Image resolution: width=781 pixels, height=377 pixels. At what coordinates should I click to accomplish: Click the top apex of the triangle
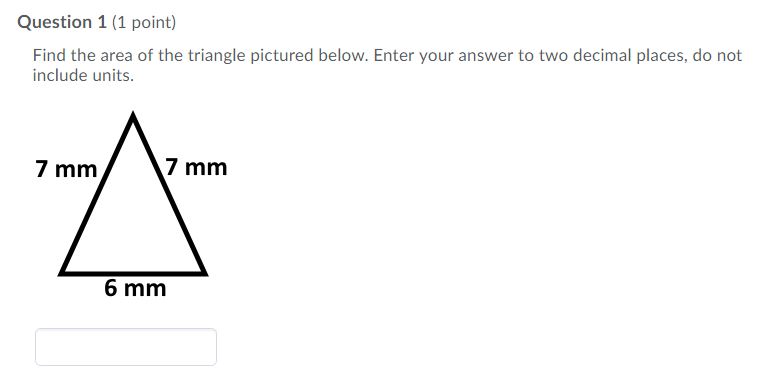pos(133,116)
